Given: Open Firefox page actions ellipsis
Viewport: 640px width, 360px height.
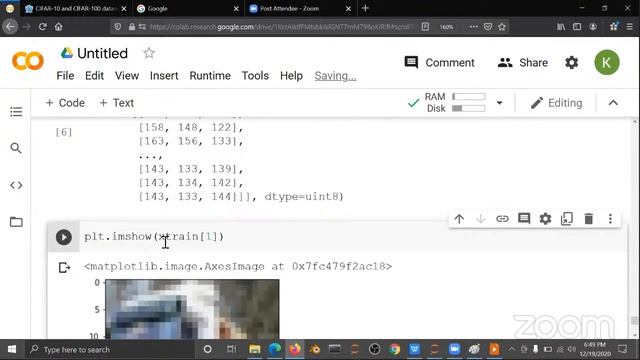Looking at the screenshot, I should (x=473, y=27).
